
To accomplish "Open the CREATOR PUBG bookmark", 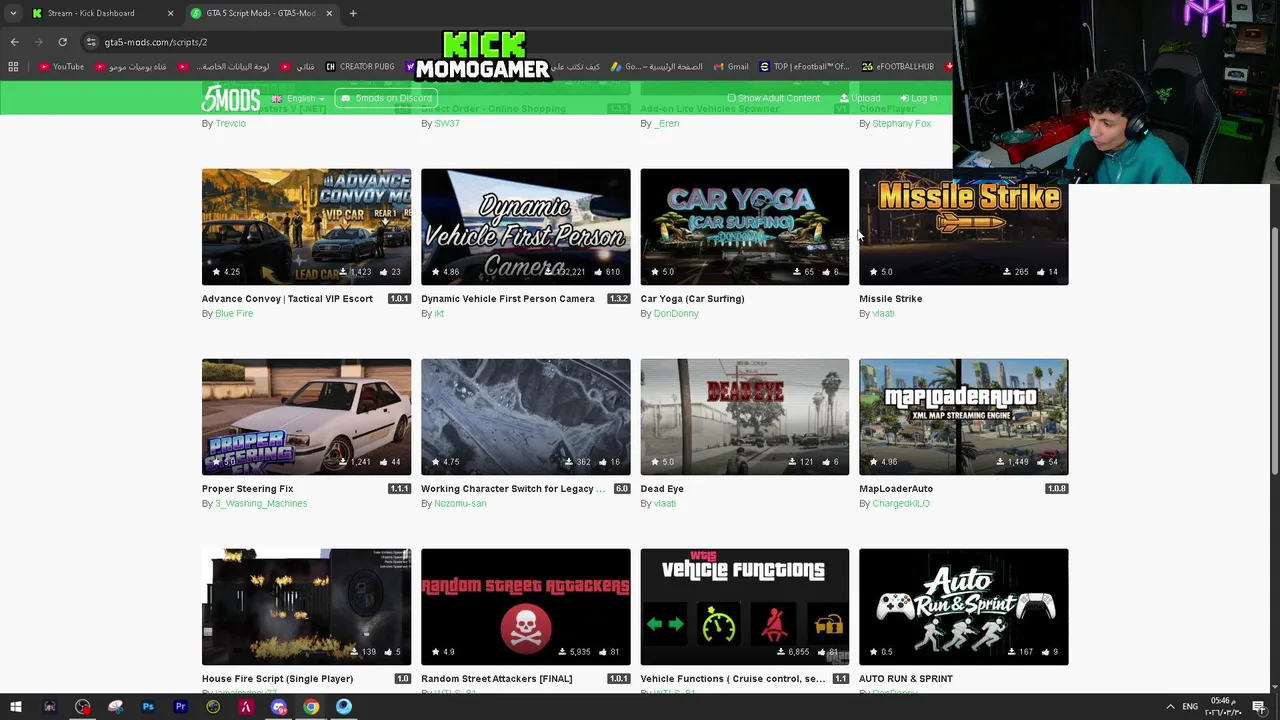I will click(360, 67).
